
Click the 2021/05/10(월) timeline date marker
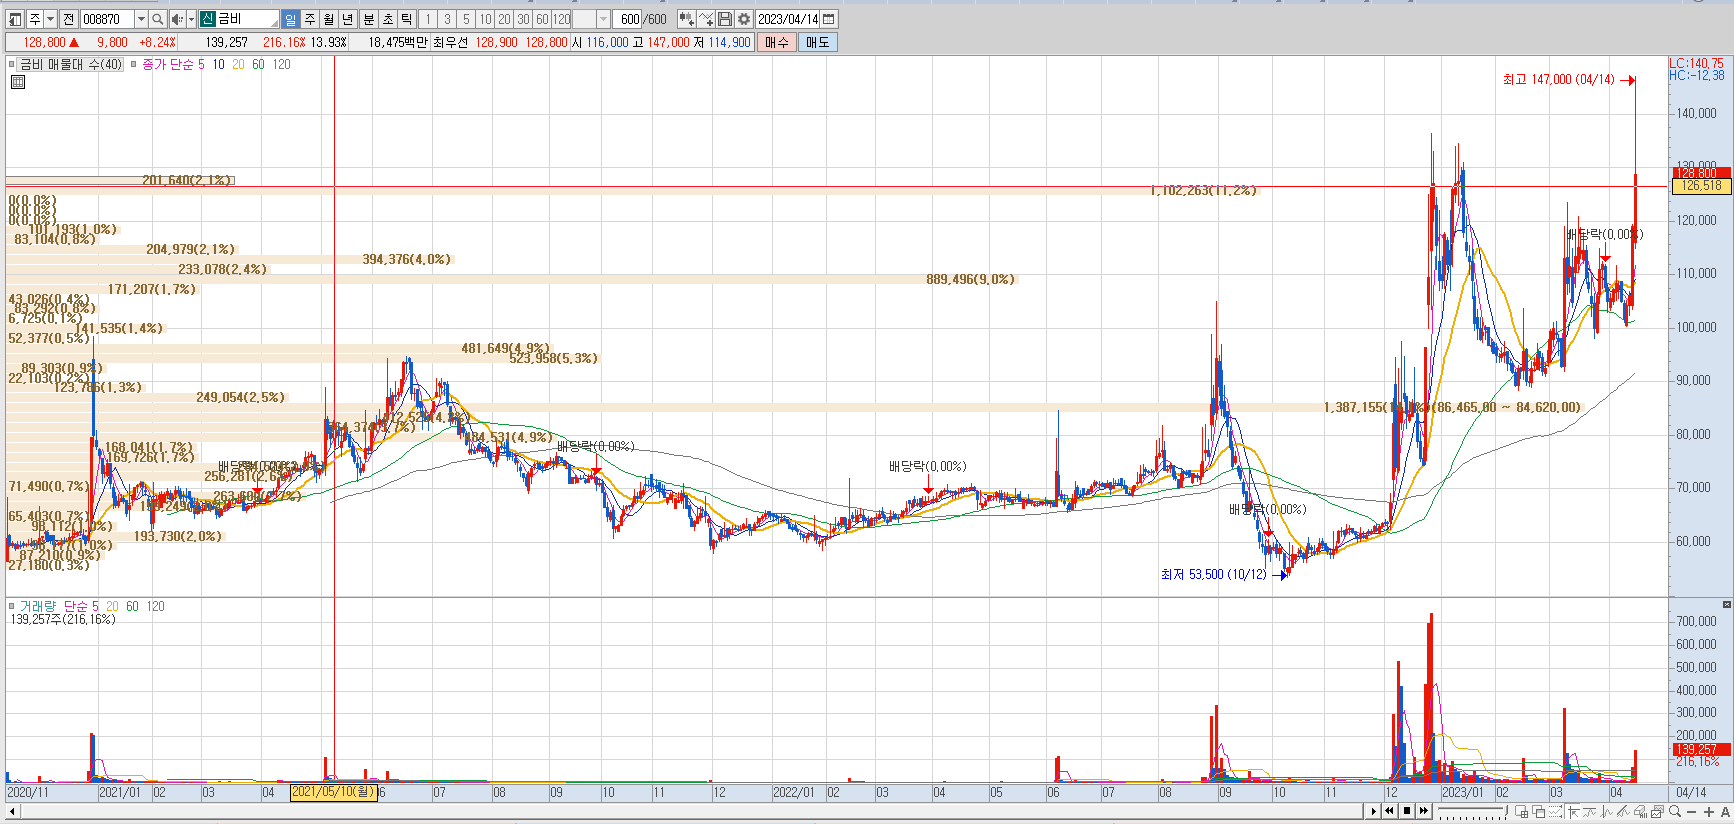333,792
